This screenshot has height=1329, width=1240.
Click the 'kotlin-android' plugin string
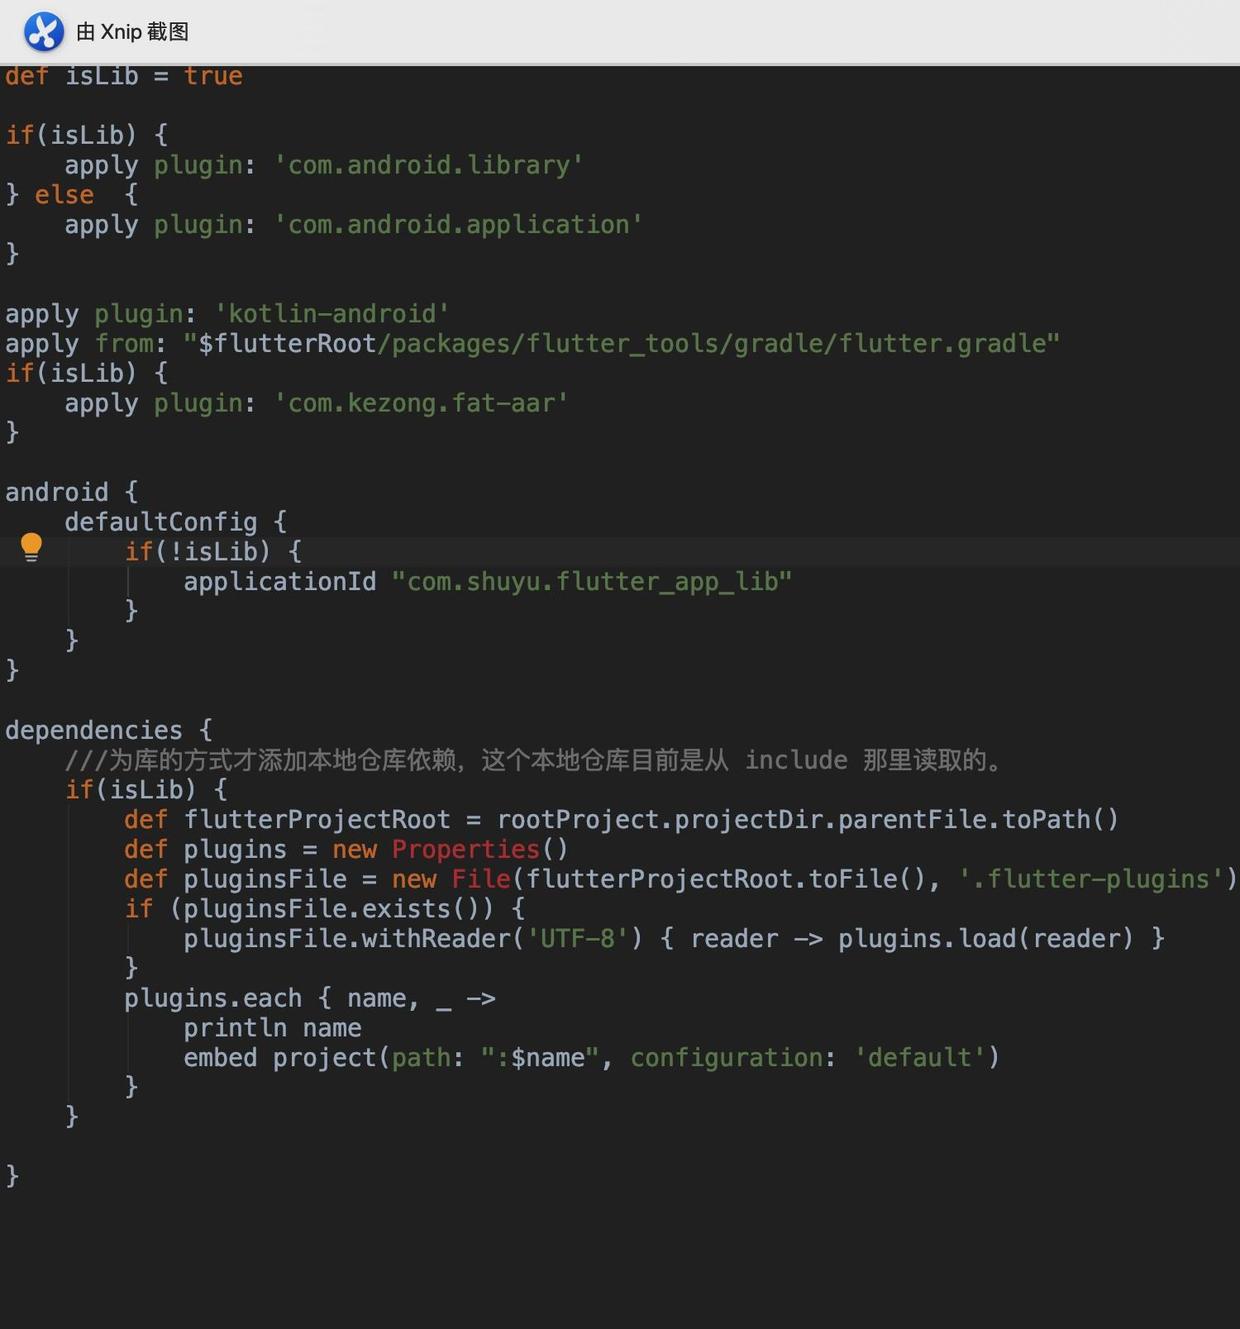click(331, 314)
